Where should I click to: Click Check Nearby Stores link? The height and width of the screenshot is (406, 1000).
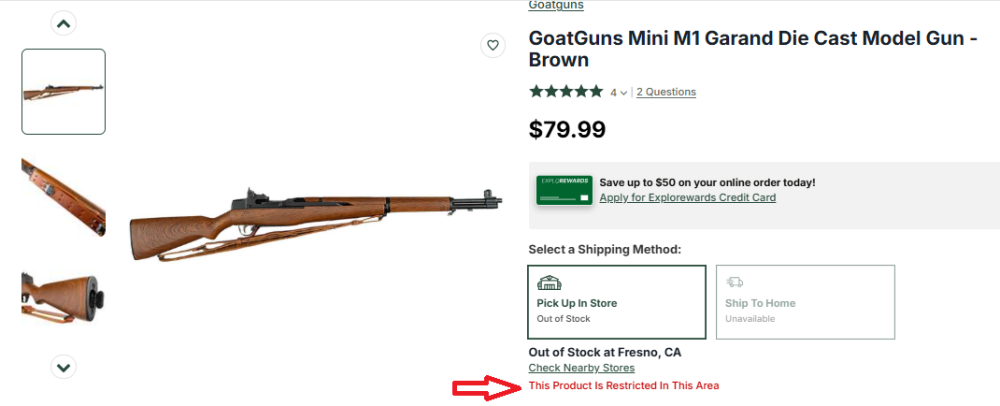tap(581, 368)
